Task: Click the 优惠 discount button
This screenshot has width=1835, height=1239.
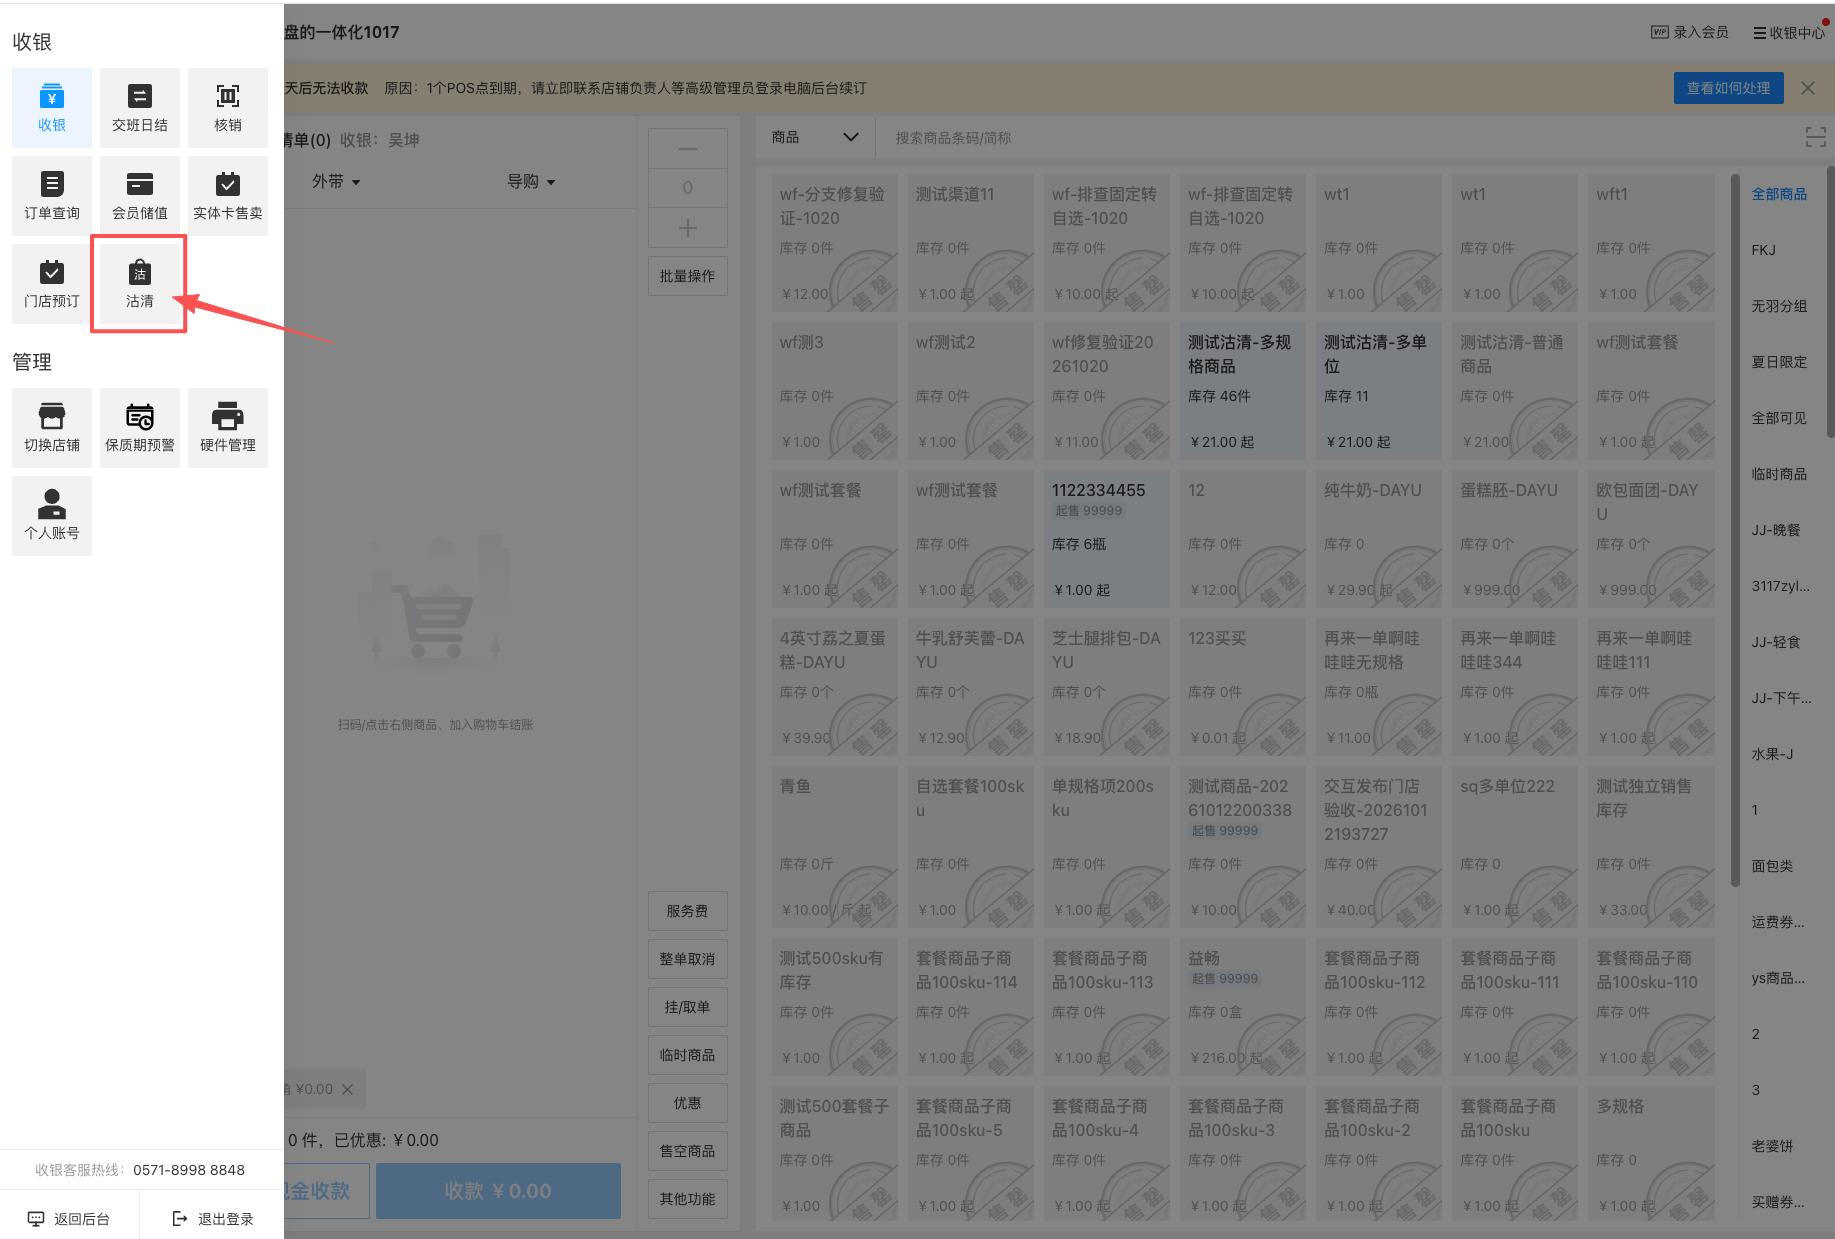Action: click(x=688, y=1103)
